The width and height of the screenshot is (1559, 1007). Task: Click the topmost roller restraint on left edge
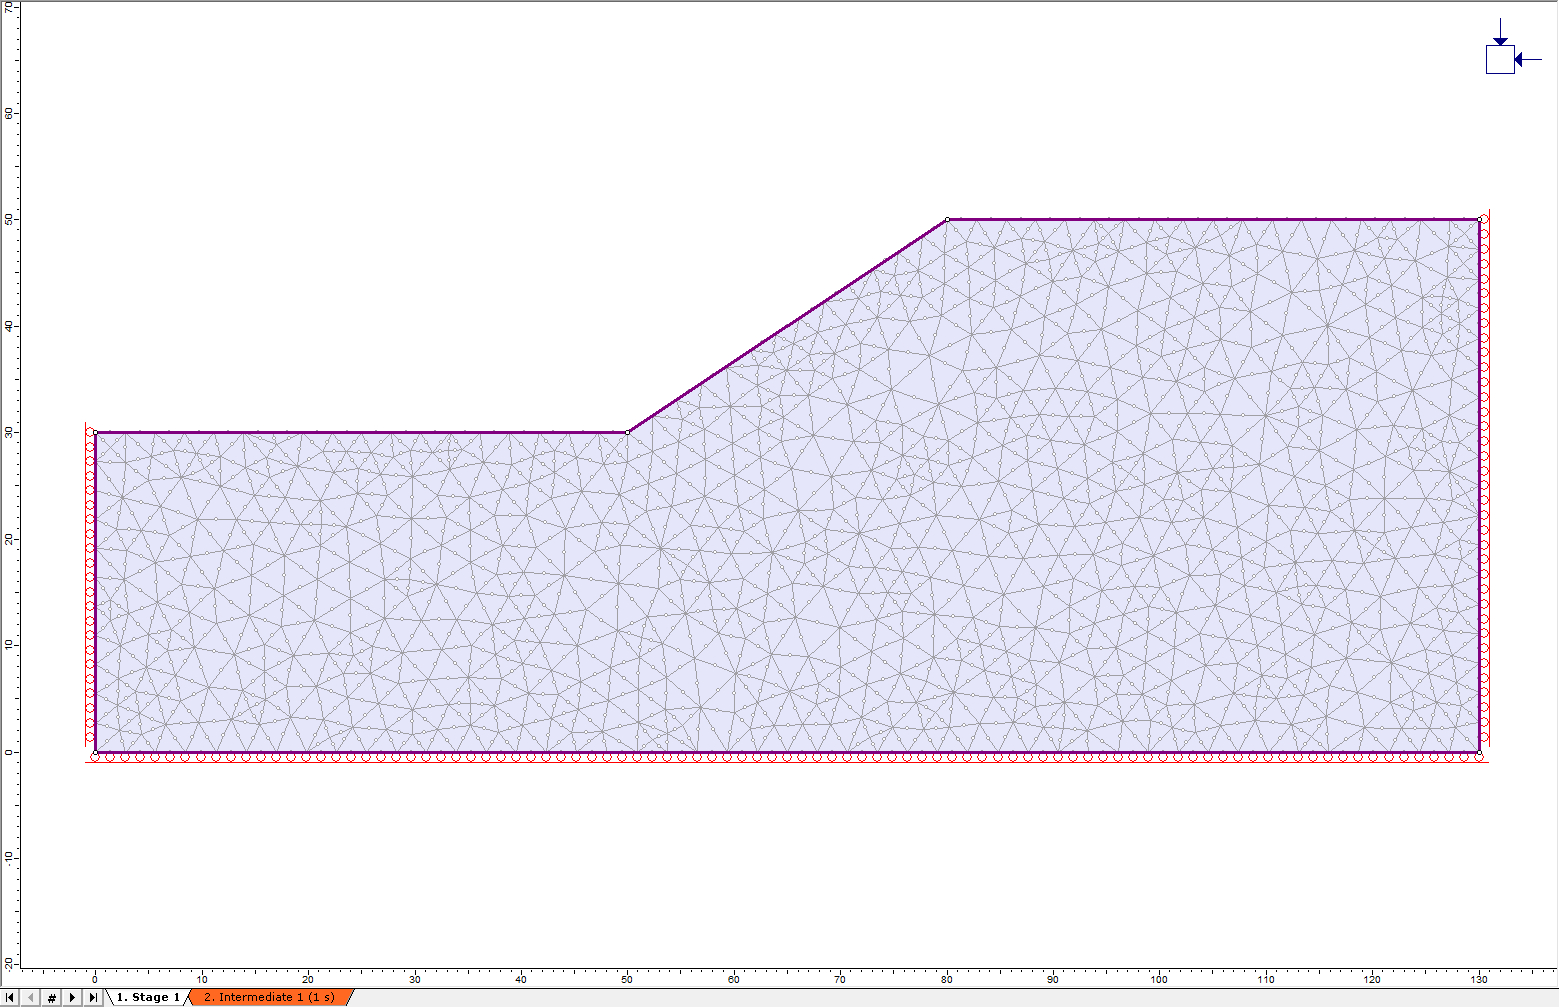tap(89, 432)
